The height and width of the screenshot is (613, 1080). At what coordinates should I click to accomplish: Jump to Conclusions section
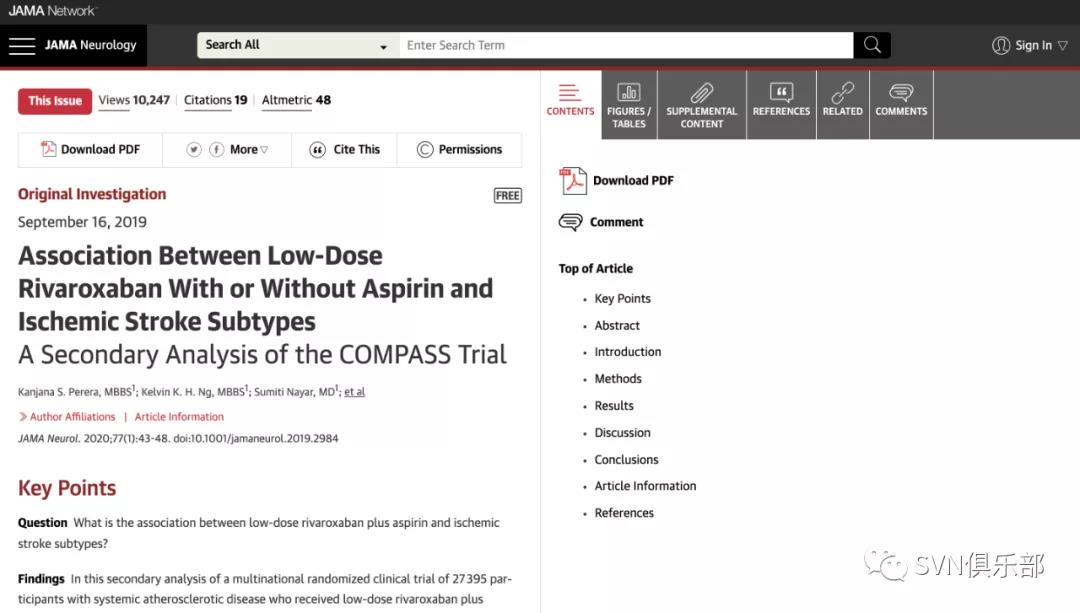click(626, 459)
